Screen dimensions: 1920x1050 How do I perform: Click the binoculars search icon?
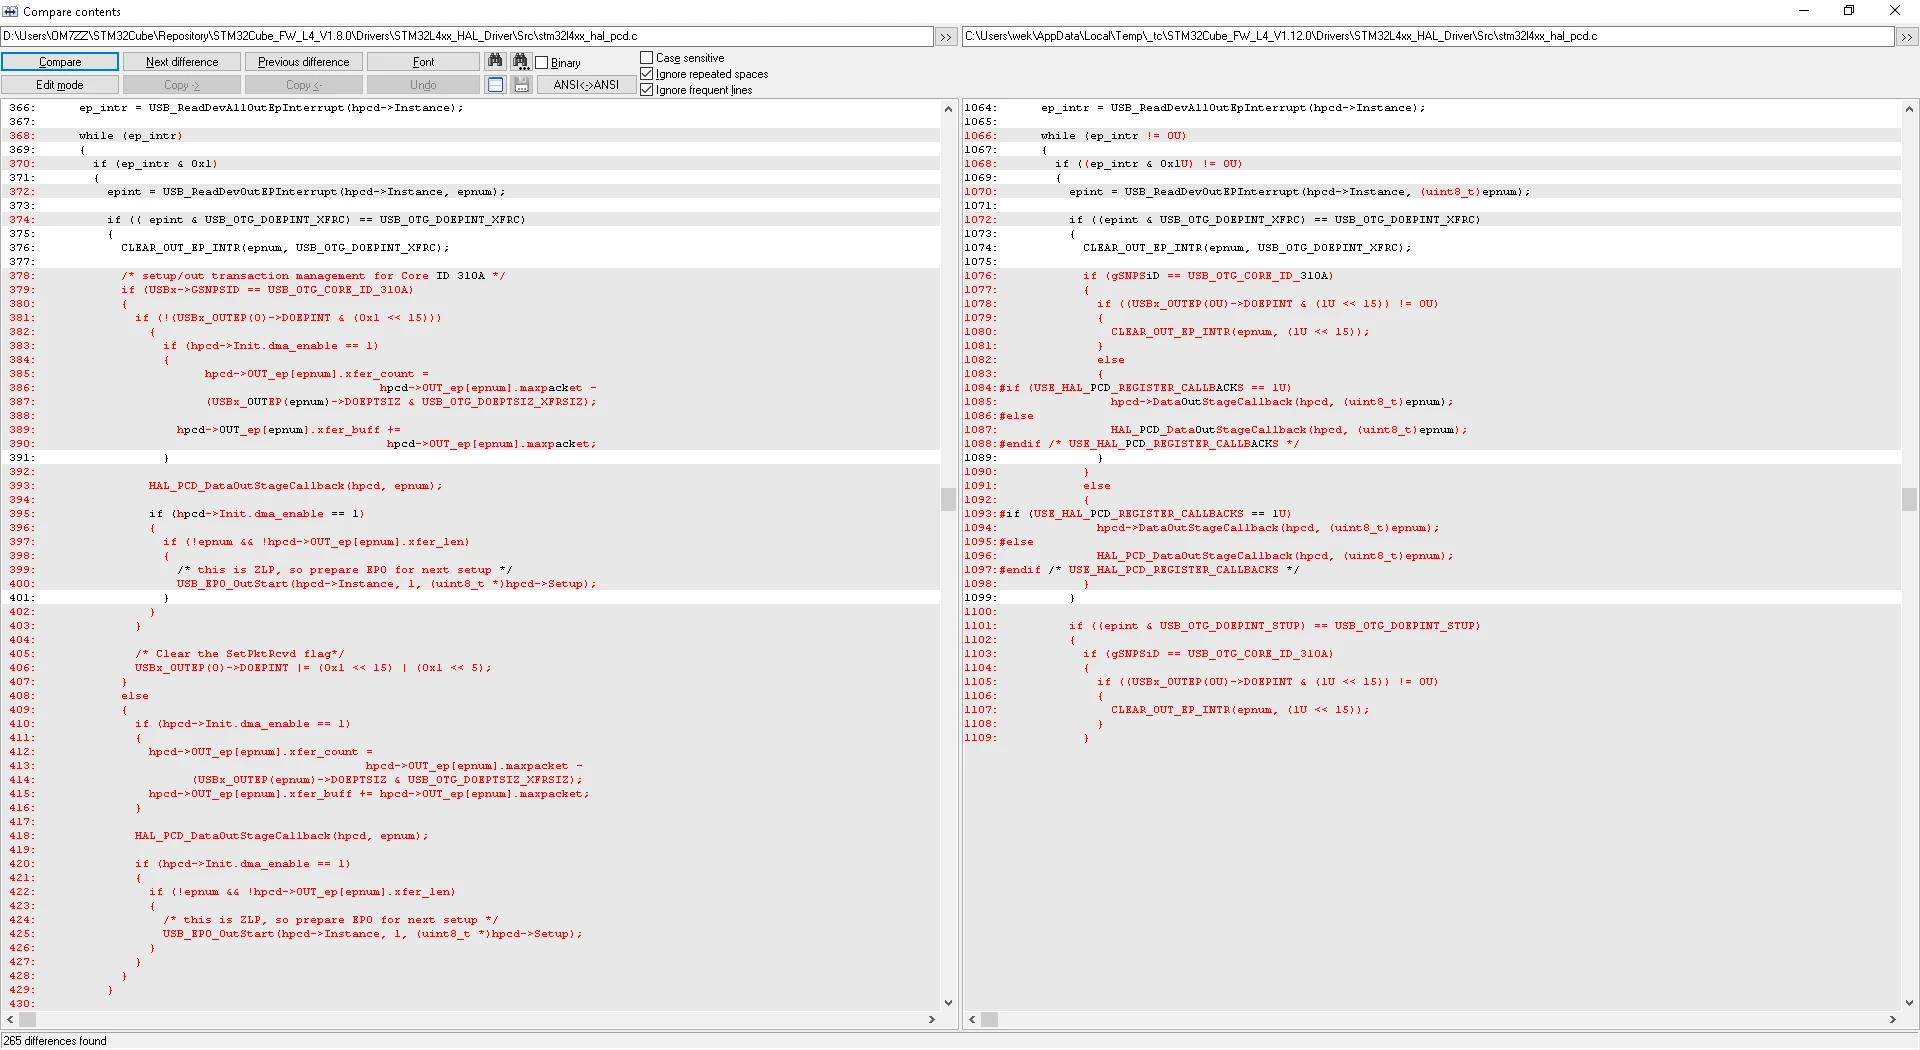(x=495, y=61)
